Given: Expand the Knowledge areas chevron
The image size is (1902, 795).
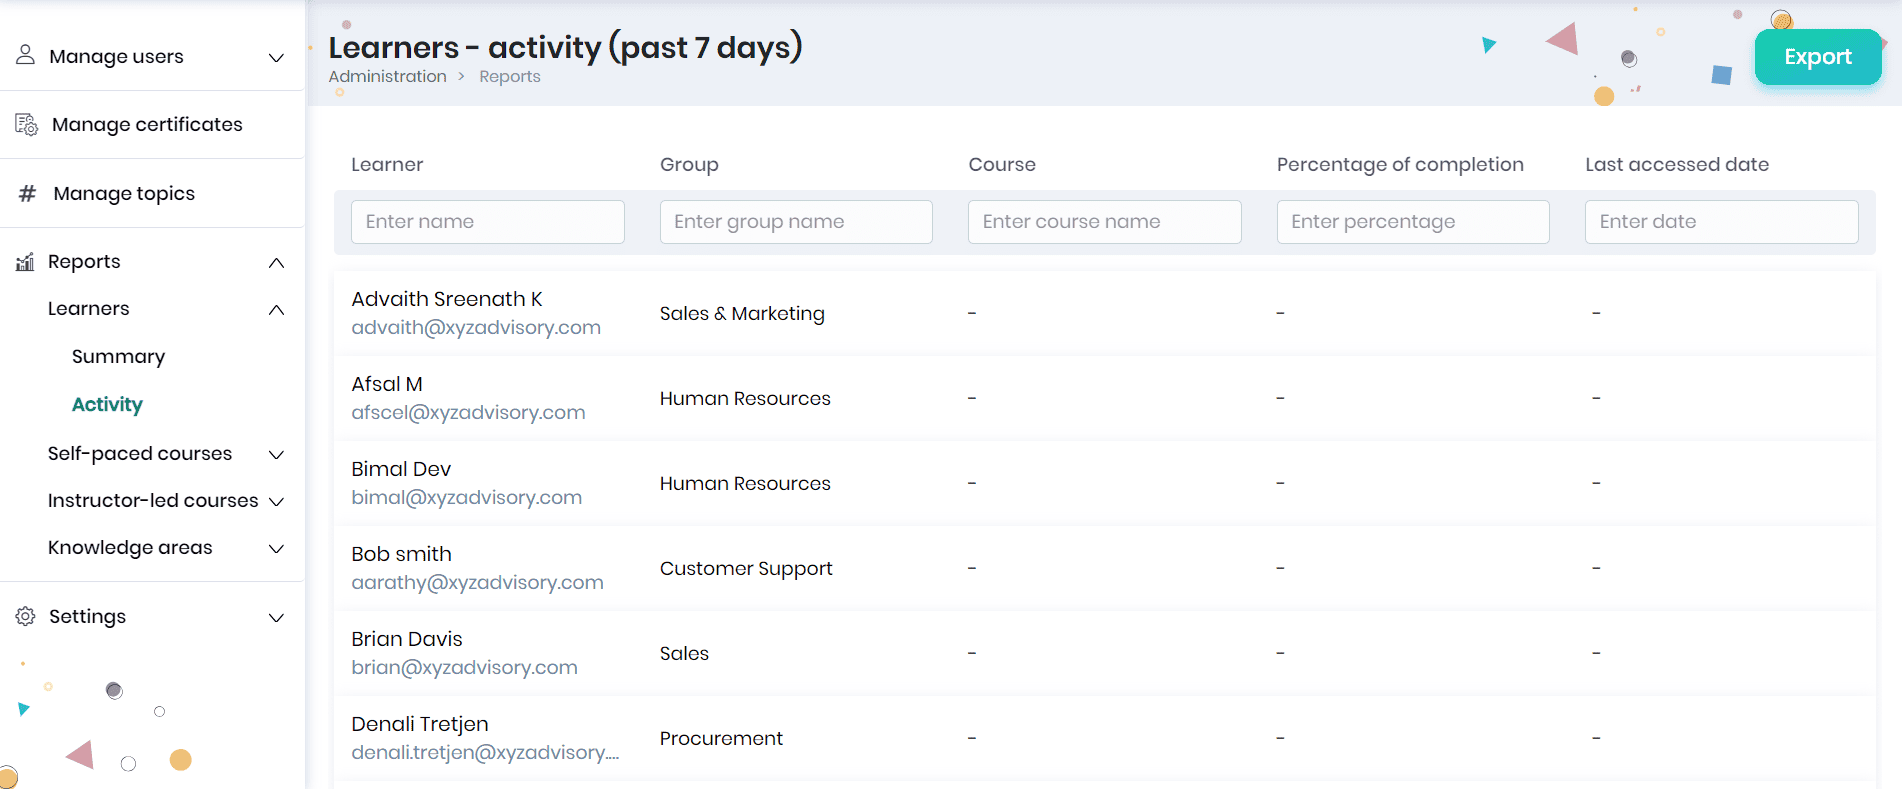Looking at the screenshot, I should [277, 549].
